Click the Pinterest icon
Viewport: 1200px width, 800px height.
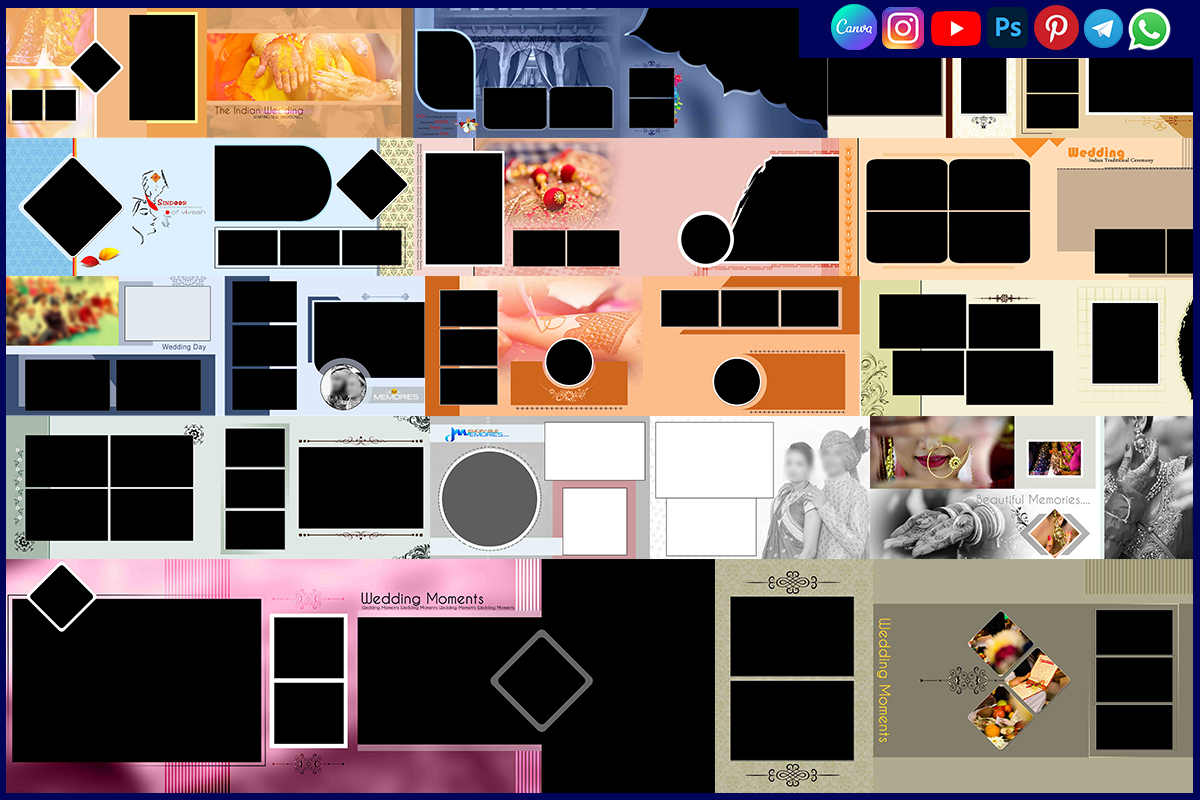(x=1056, y=28)
